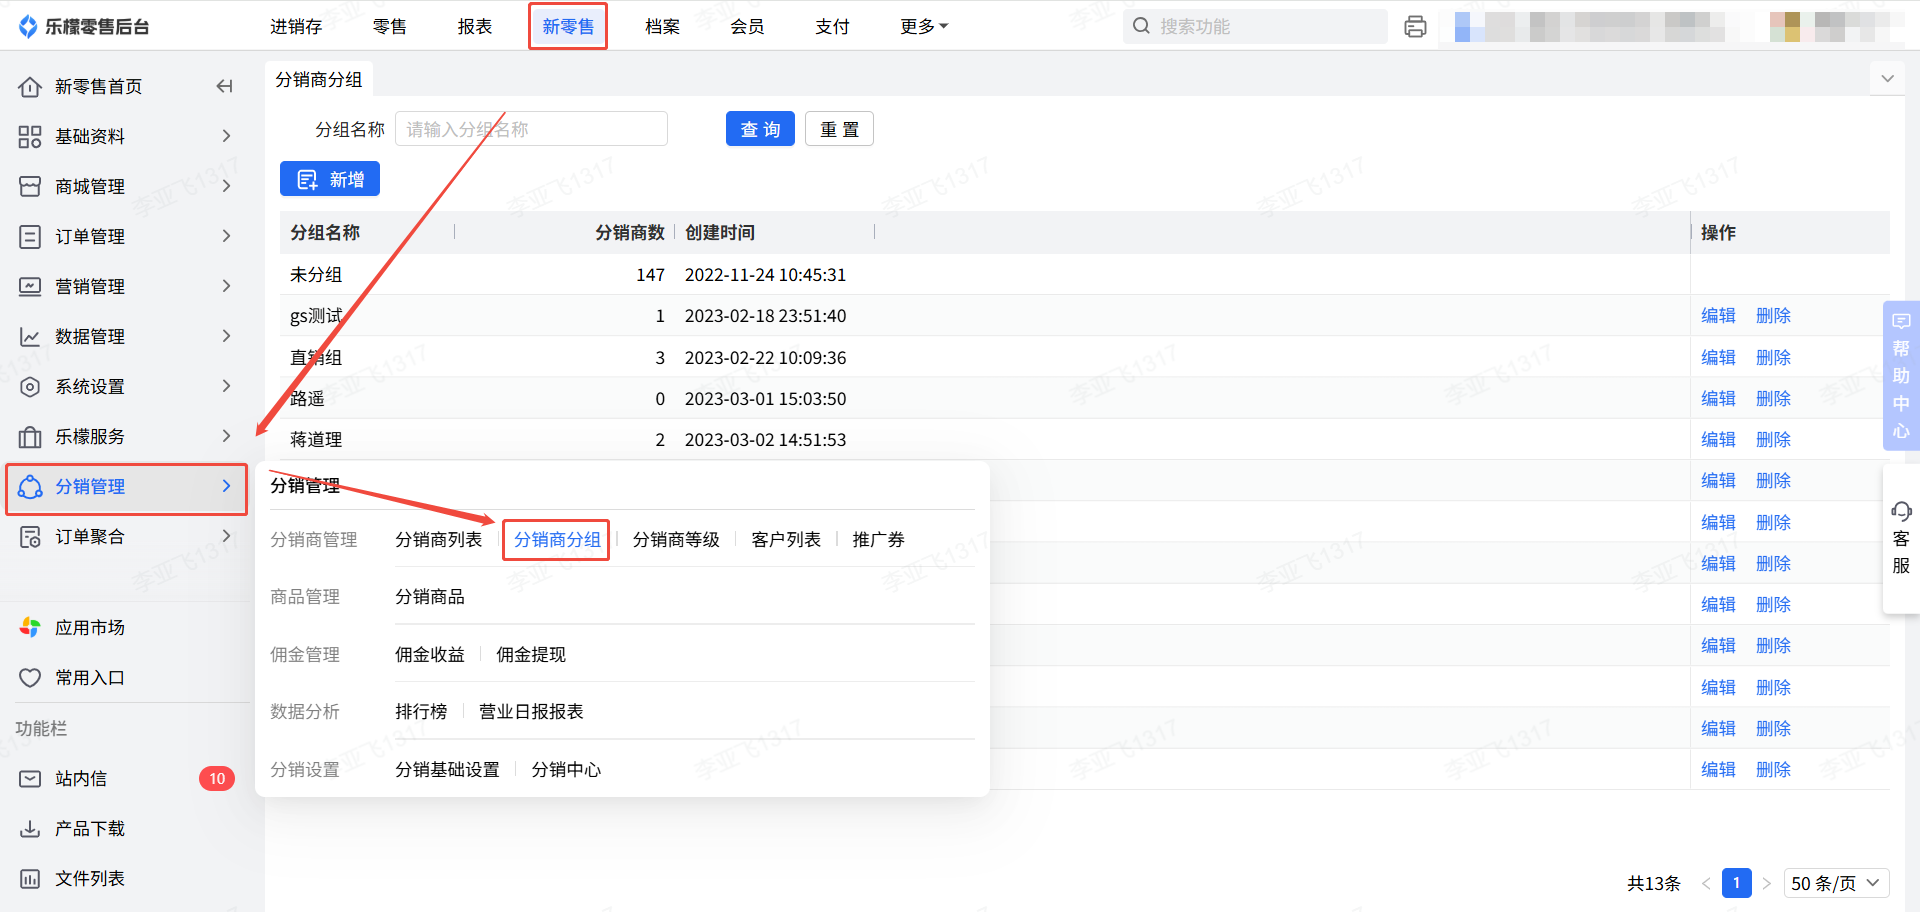The height and width of the screenshot is (912, 1920).
Task: Click the 产品下载 download icon
Action: click(30, 829)
